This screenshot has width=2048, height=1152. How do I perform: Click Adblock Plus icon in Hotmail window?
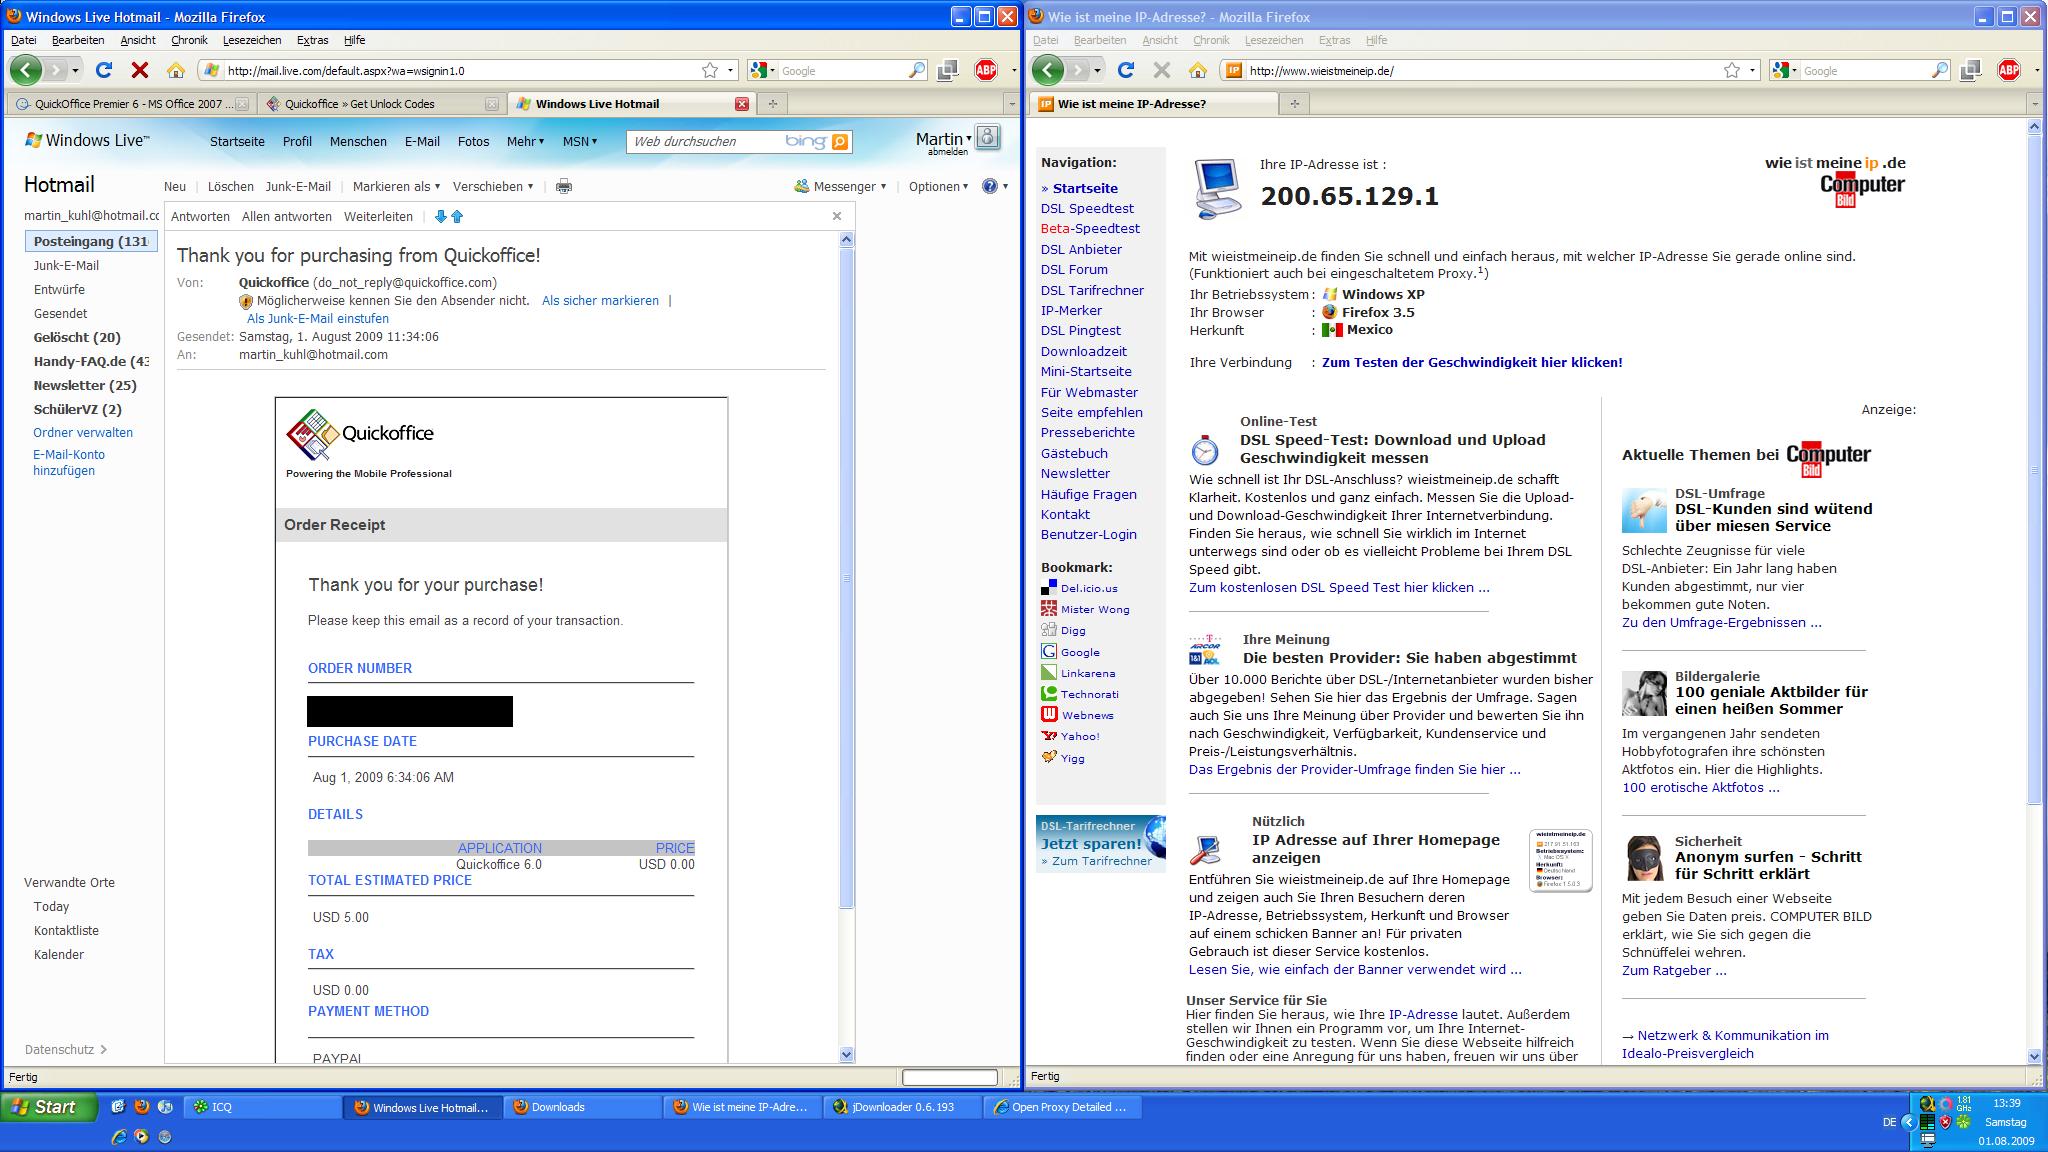coord(986,70)
